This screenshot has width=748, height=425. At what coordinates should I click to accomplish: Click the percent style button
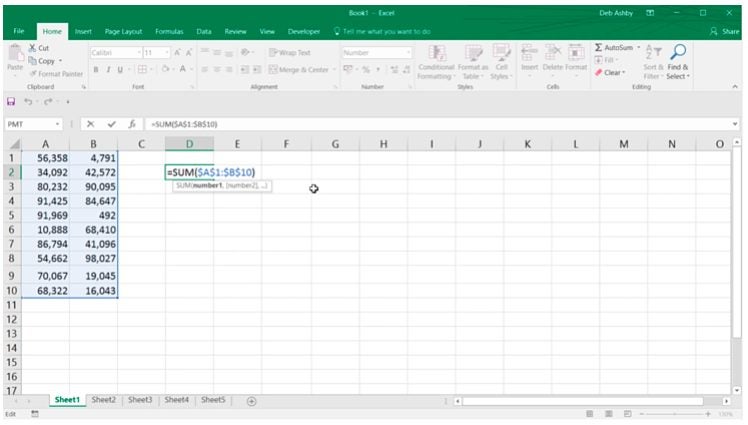(x=366, y=70)
